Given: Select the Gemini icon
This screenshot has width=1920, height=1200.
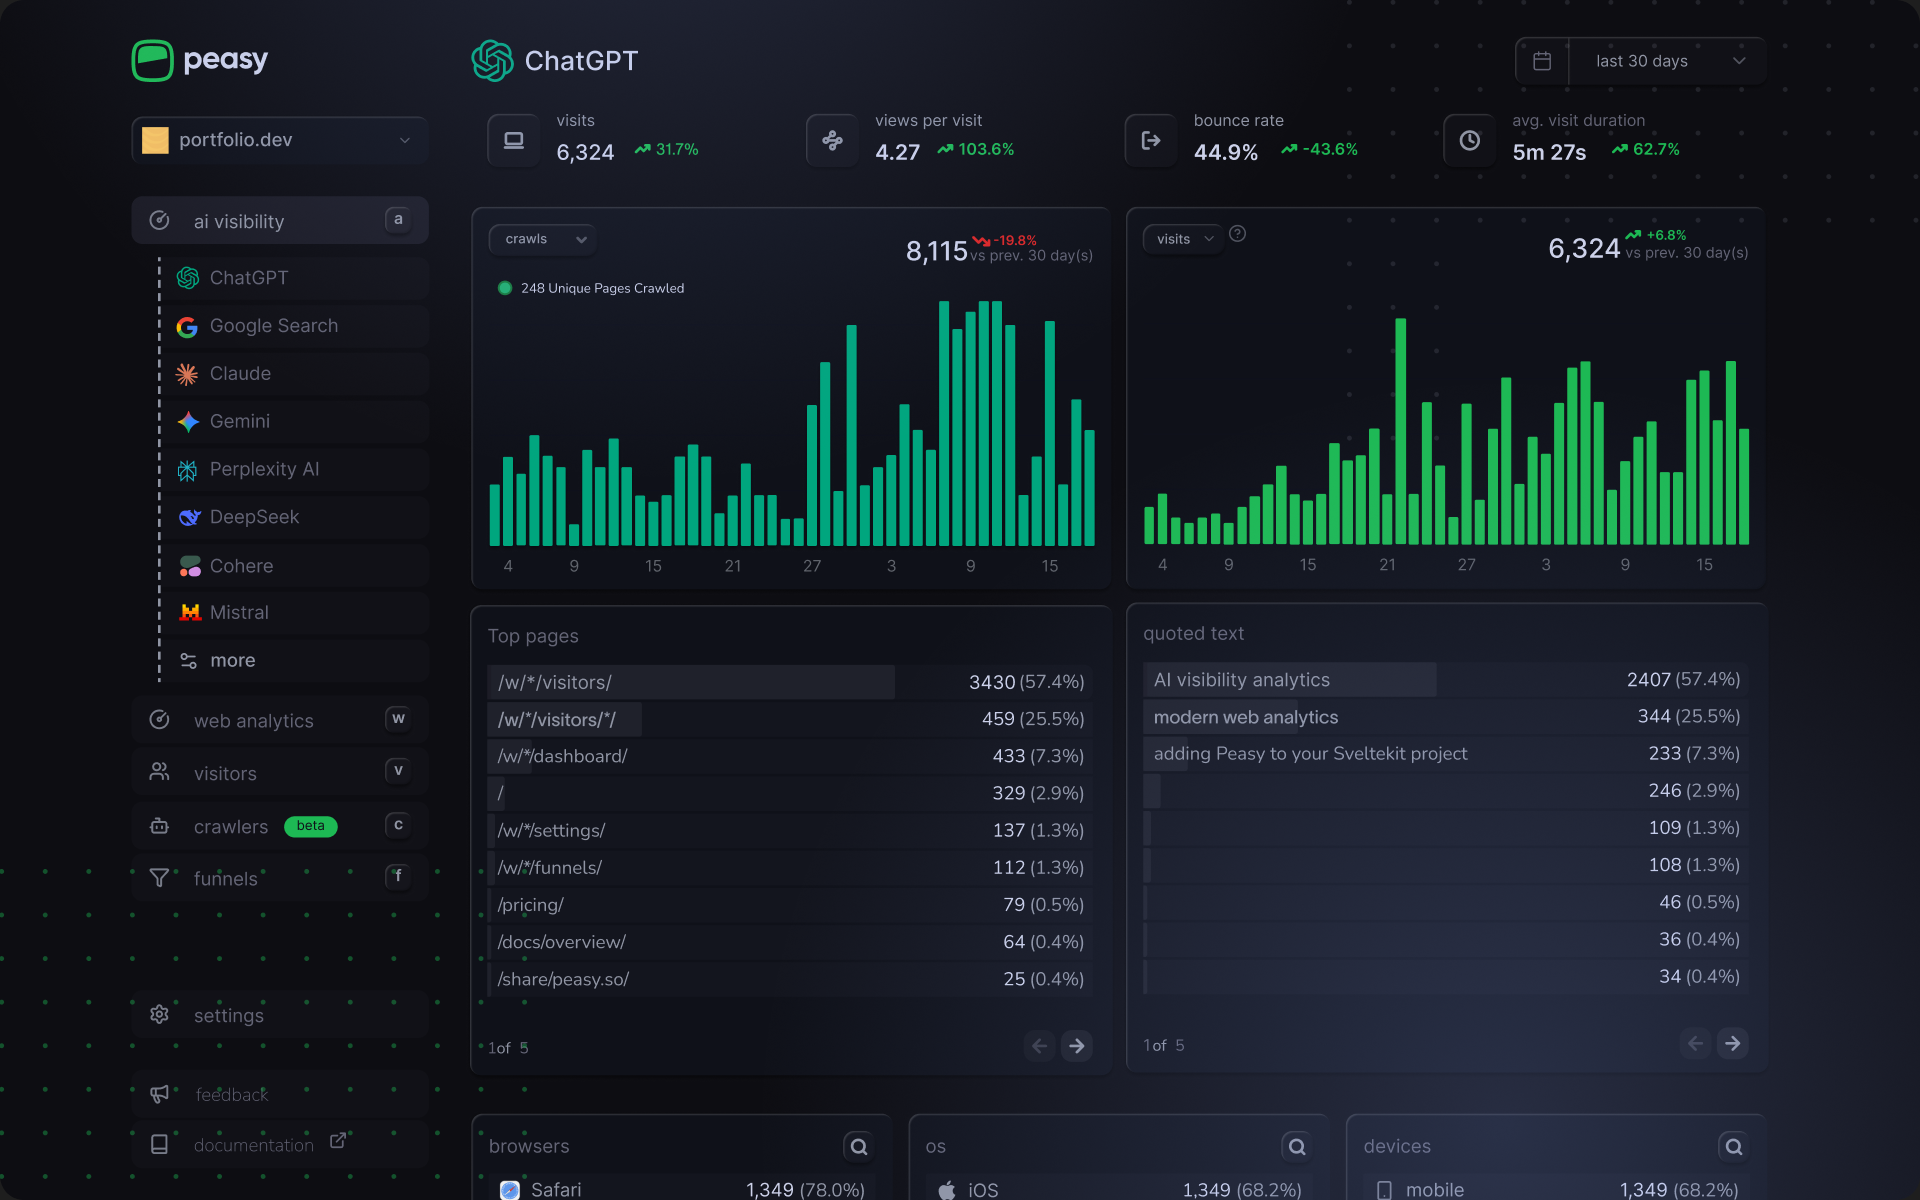Looking at the screenshot, I should point(187,421).
